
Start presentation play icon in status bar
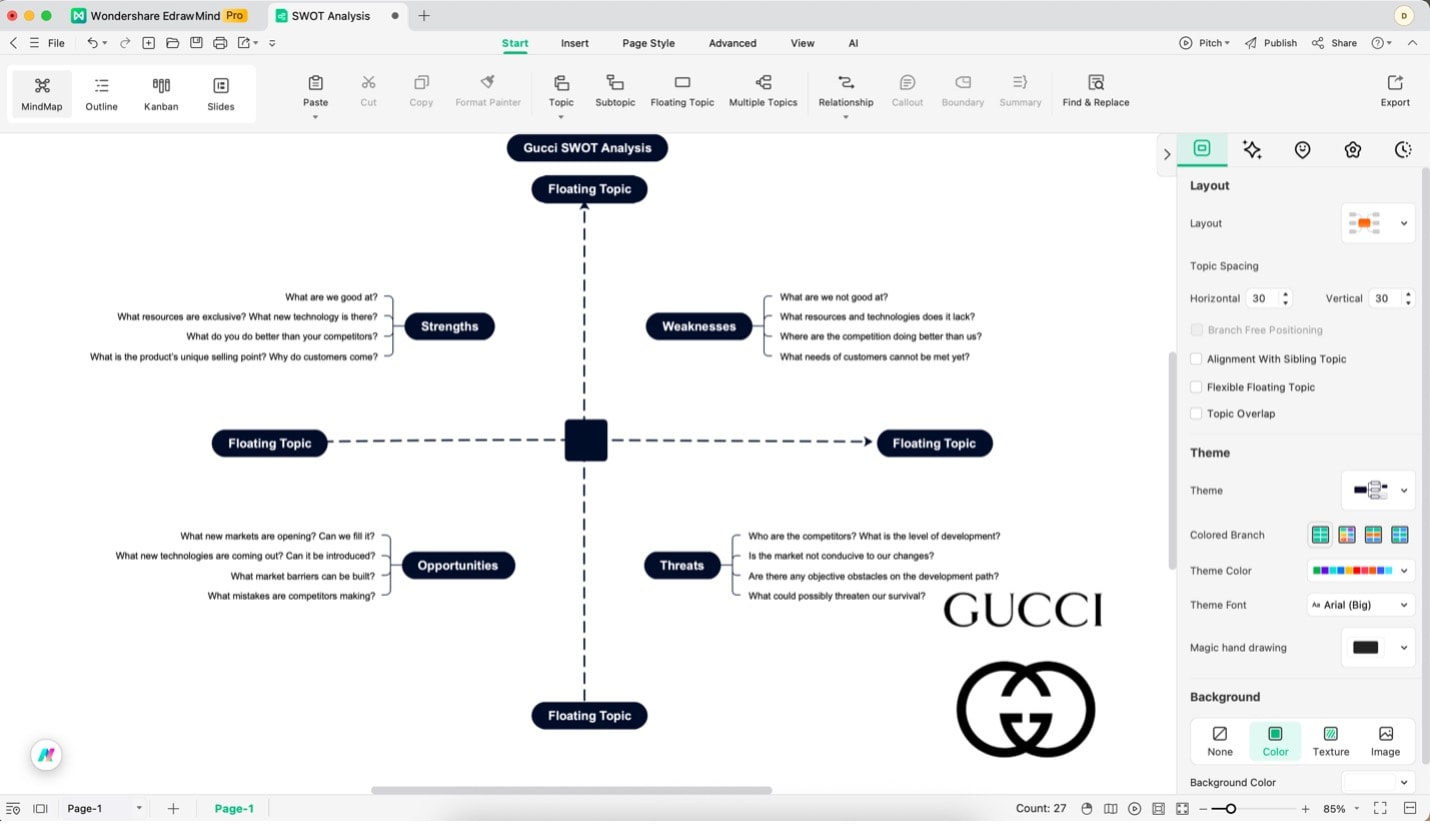(1134, 808)
